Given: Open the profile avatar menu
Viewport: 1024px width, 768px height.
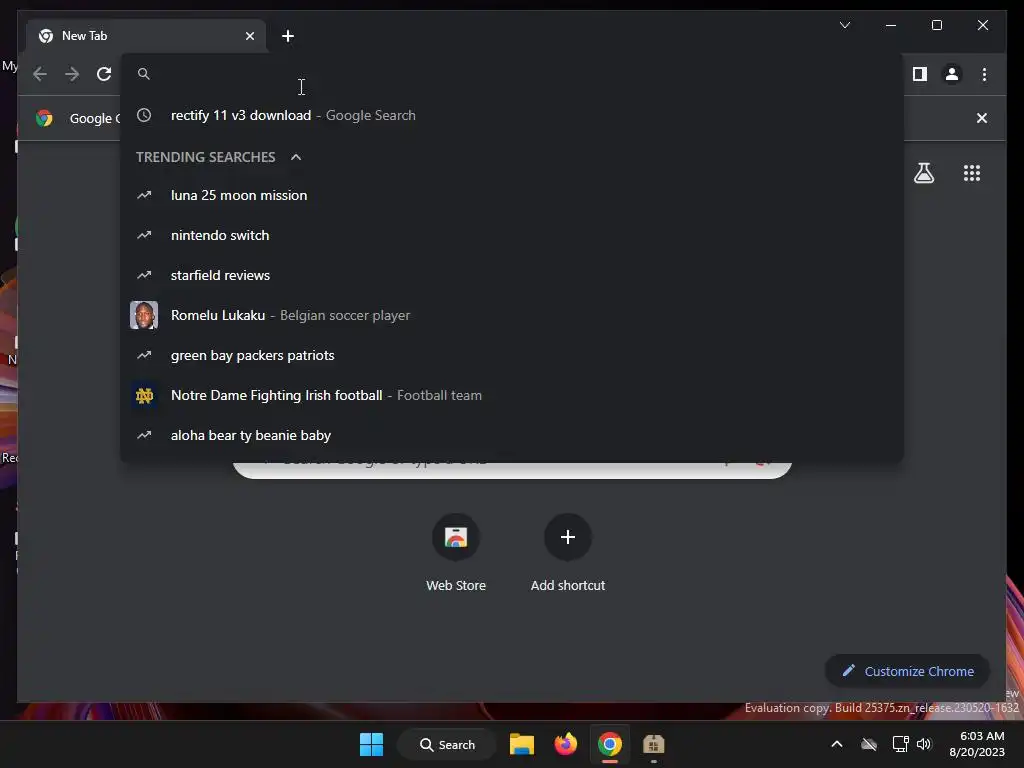Looking at the screenshot, I should pos(952,74).
